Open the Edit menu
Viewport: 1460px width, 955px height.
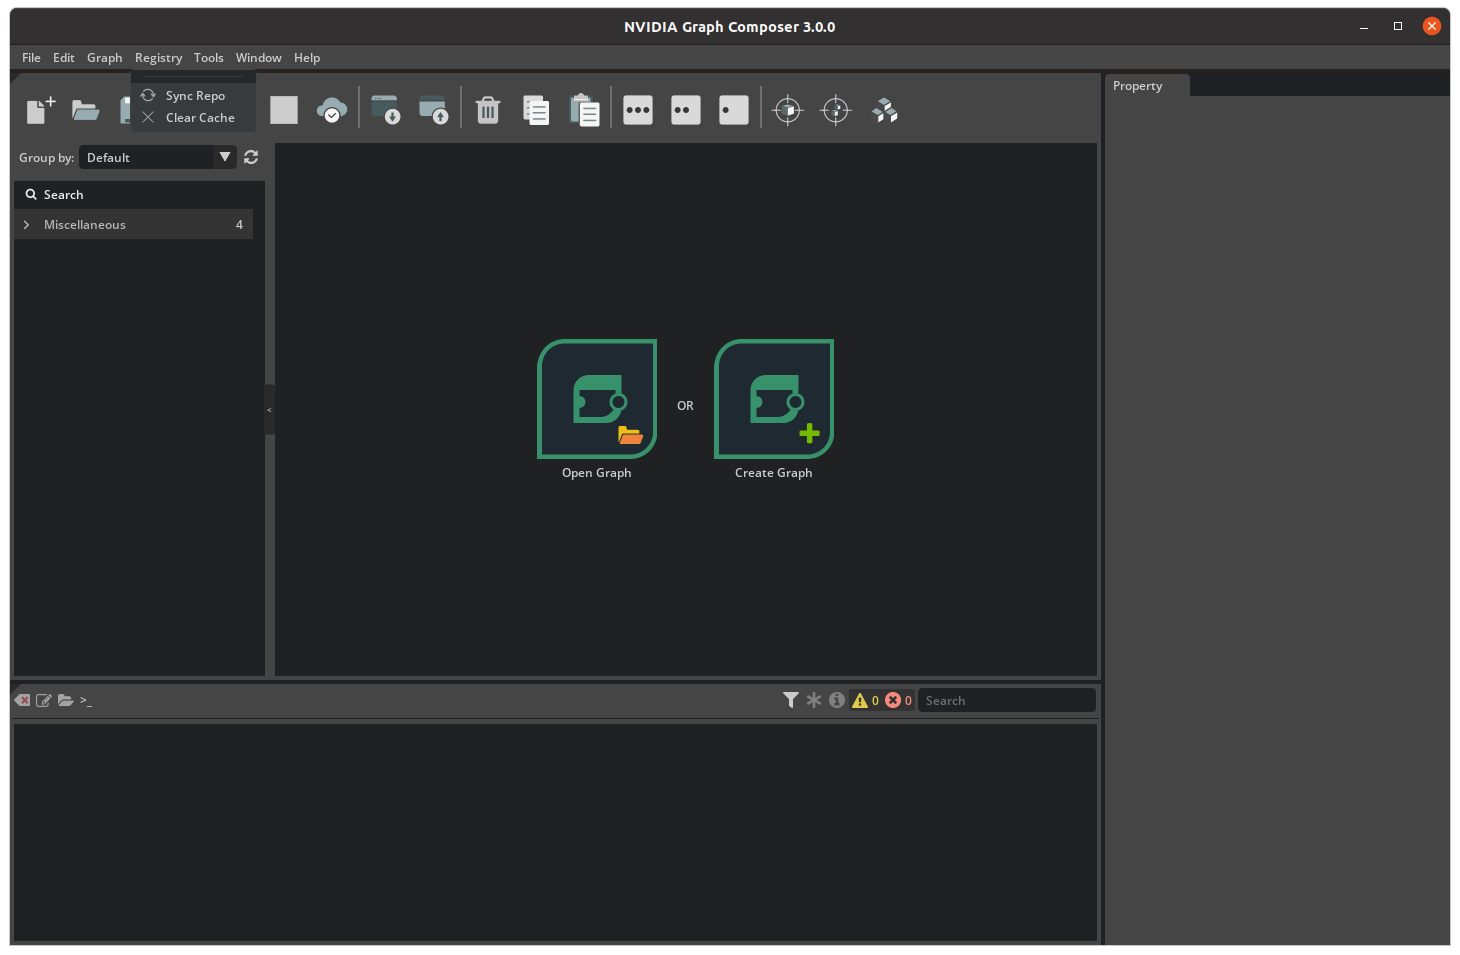tap(64, 58)
